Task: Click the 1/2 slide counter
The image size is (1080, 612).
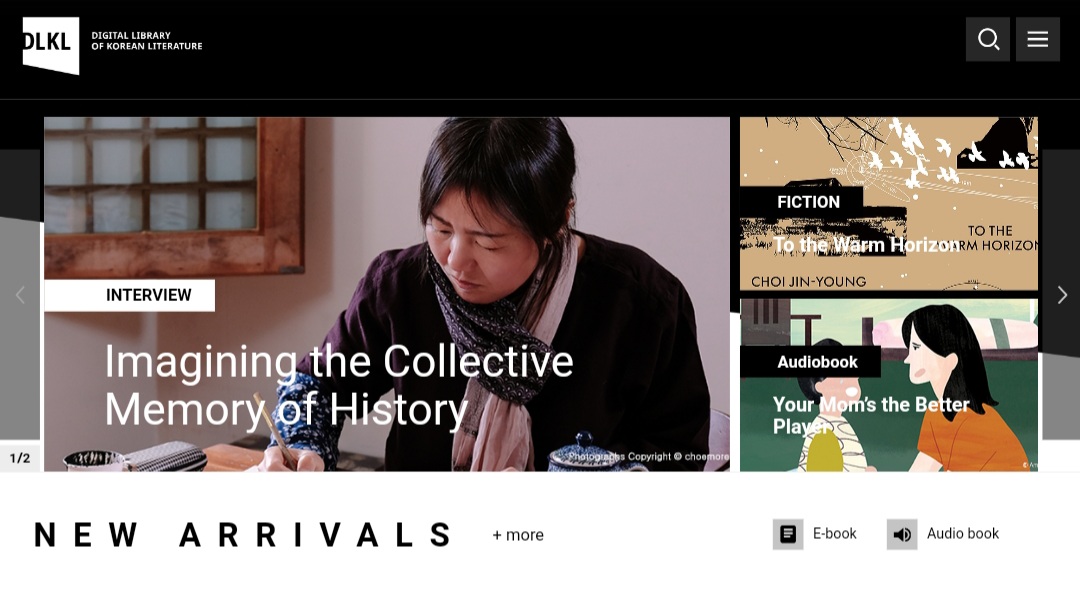Action: click(20, 458)
